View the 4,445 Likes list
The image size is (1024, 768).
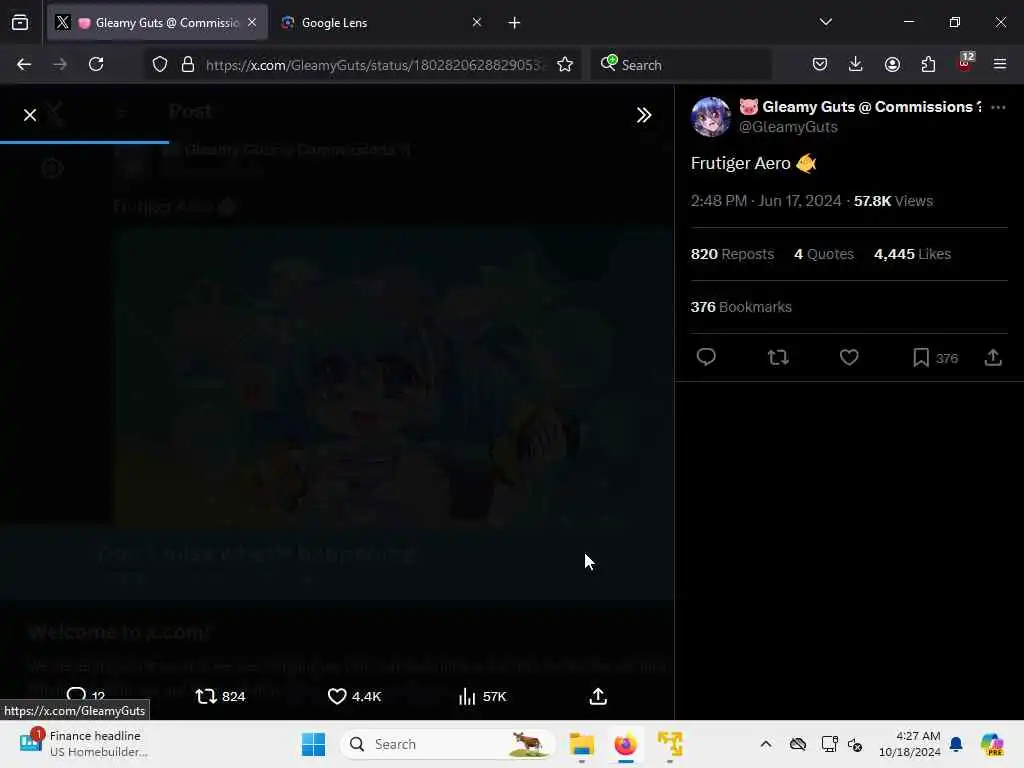coord(912,254)
